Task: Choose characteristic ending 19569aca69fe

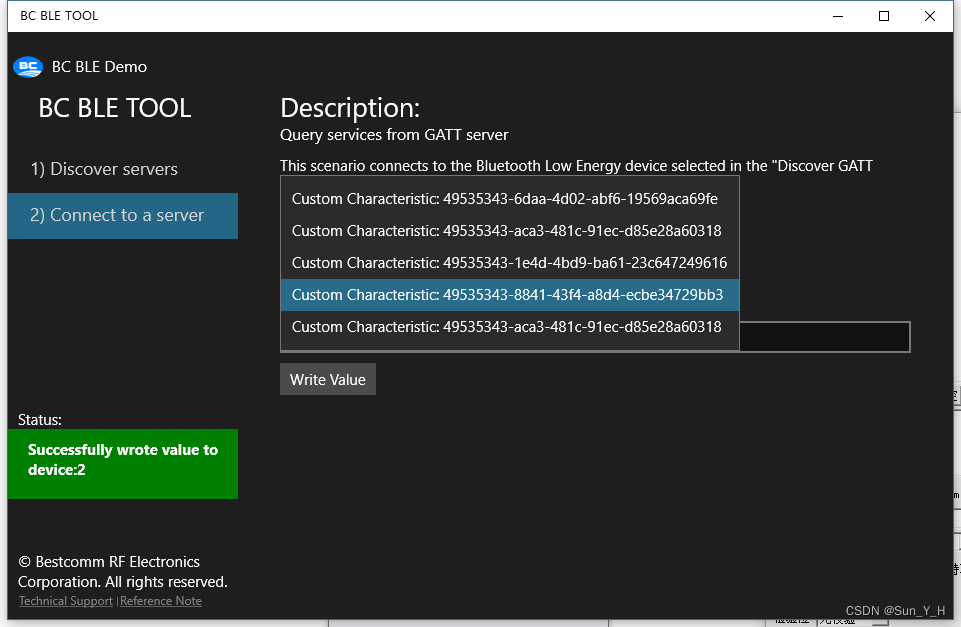Action: point(510,199)
